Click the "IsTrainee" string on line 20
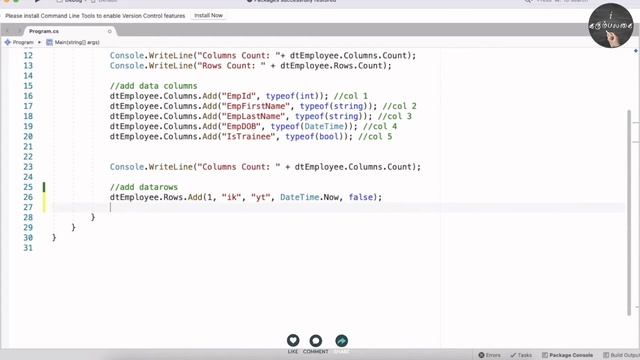Viewport: 640px width, 360px height. pyautogui.click(x=248, y=136)
